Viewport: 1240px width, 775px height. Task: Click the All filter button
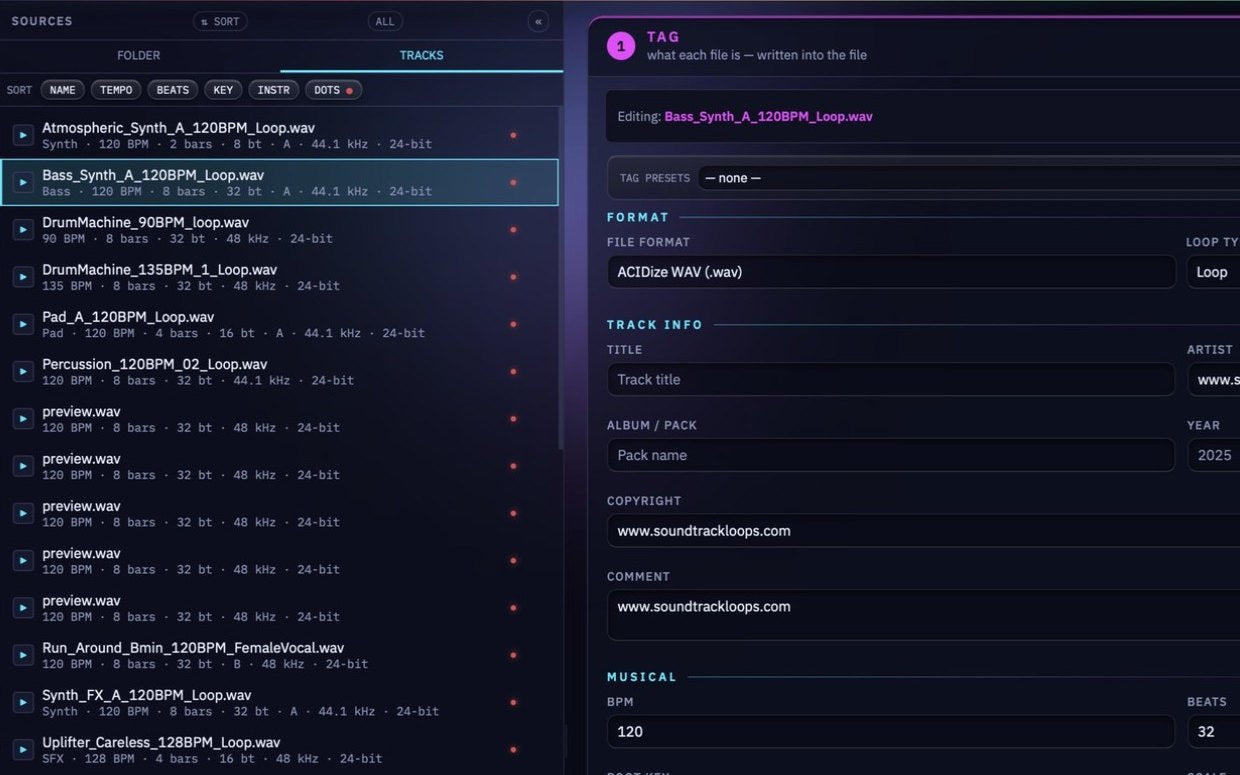pos(385,21)
